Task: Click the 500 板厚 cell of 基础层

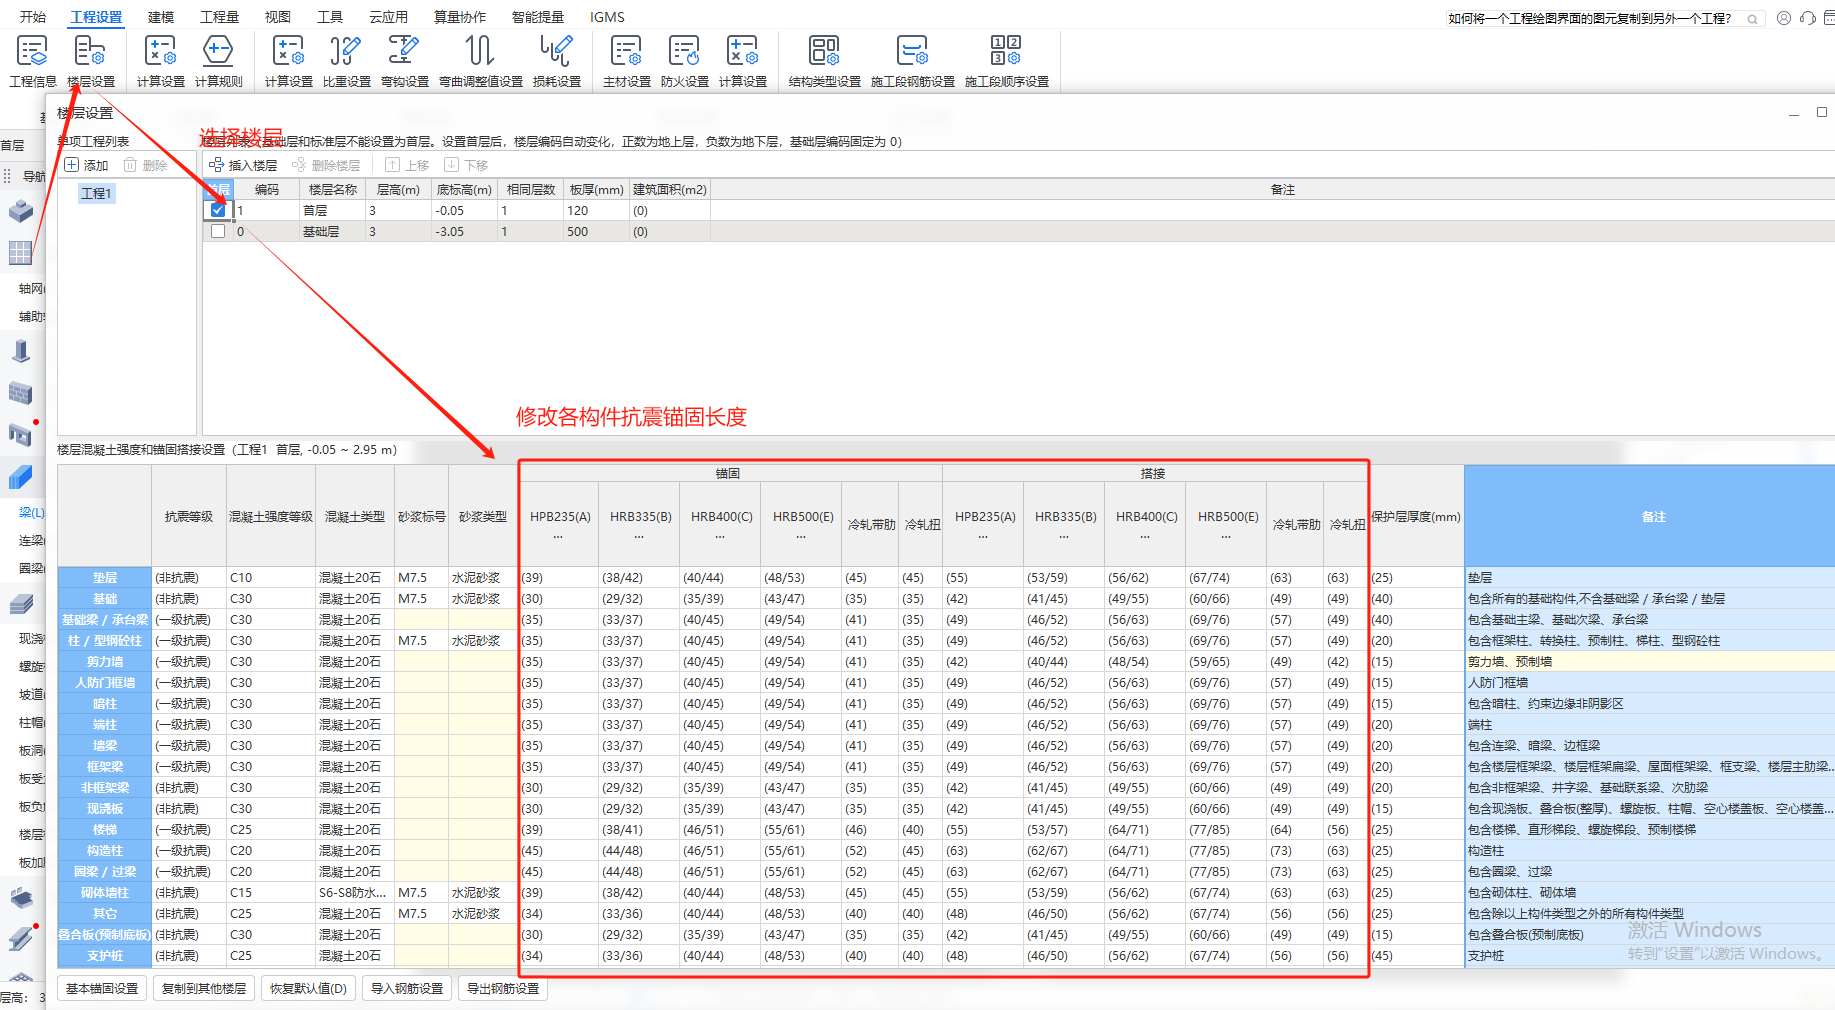Action: pos(596,231)
